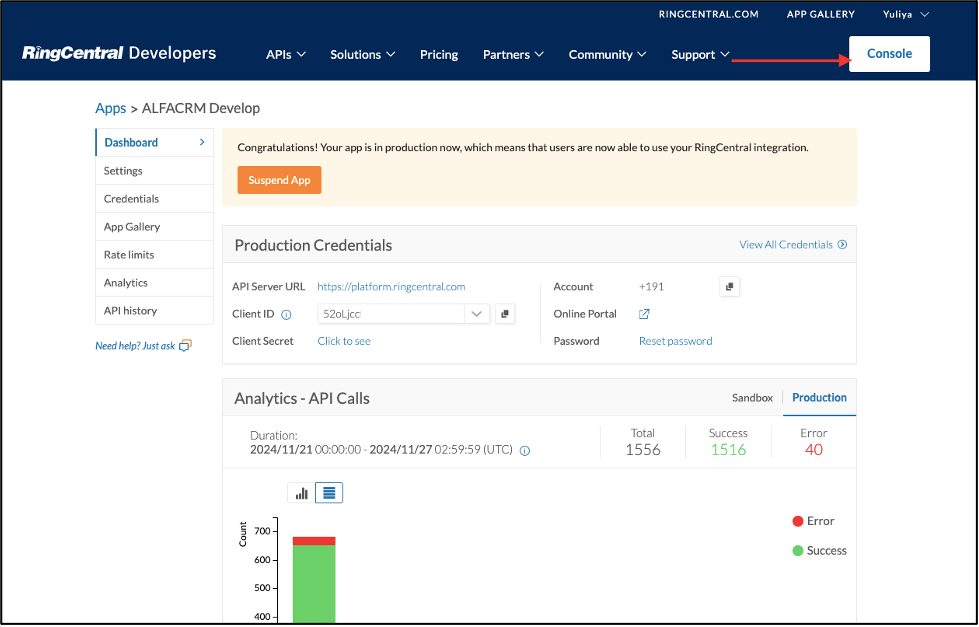Expand the Support menu

point(700,54)
